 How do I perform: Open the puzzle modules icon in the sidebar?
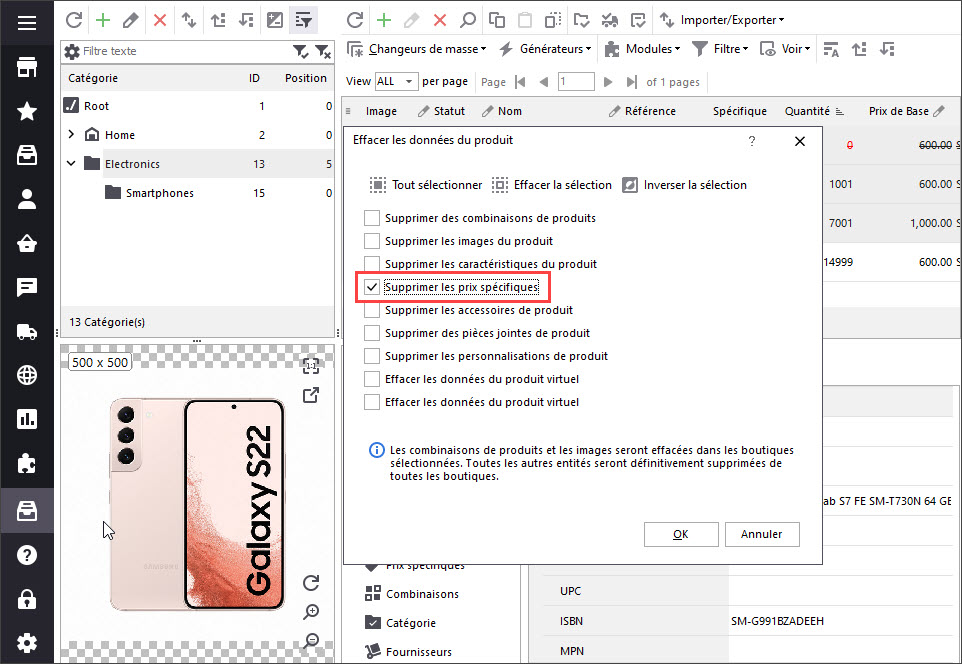(x=26, y=464)
